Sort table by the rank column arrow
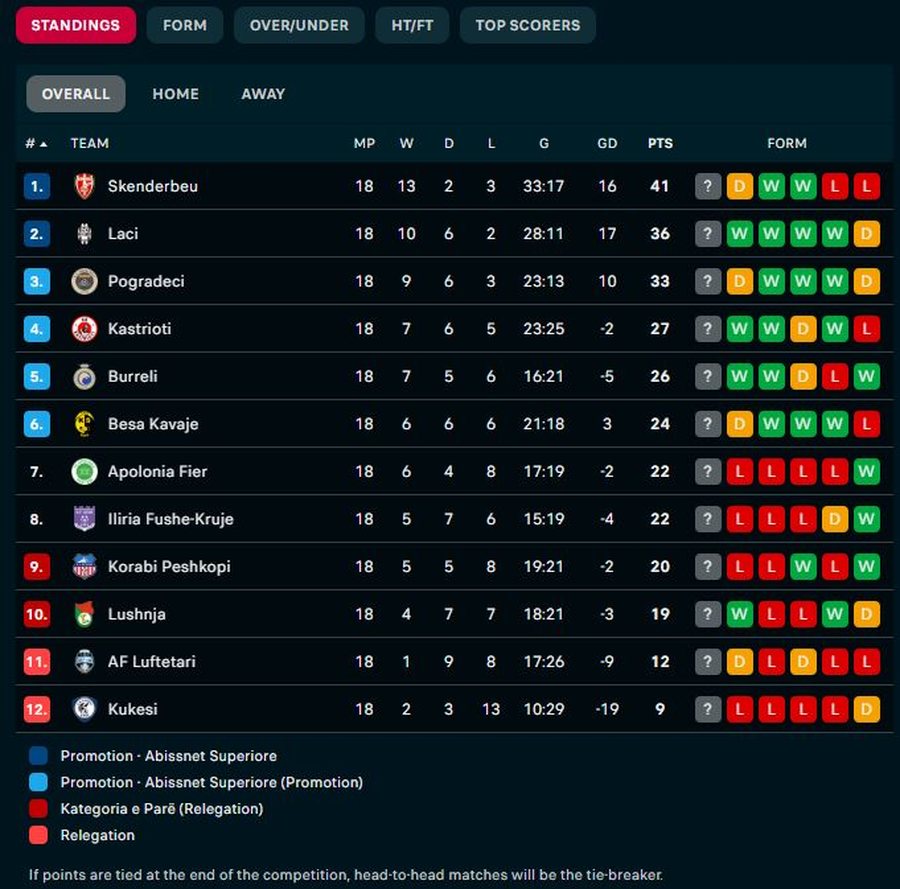 43,144
